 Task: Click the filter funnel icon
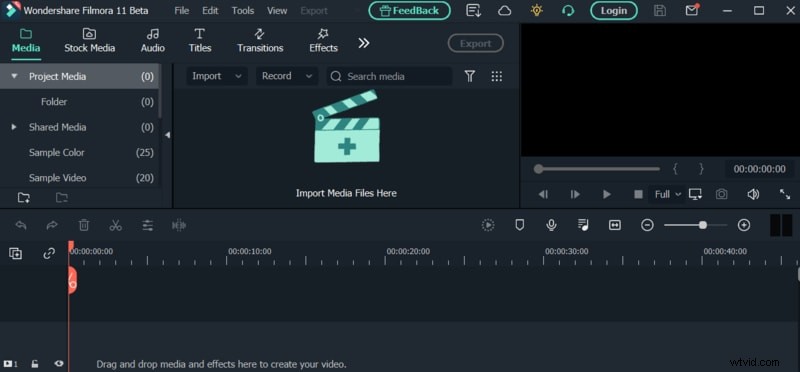[x=469, y=76]
